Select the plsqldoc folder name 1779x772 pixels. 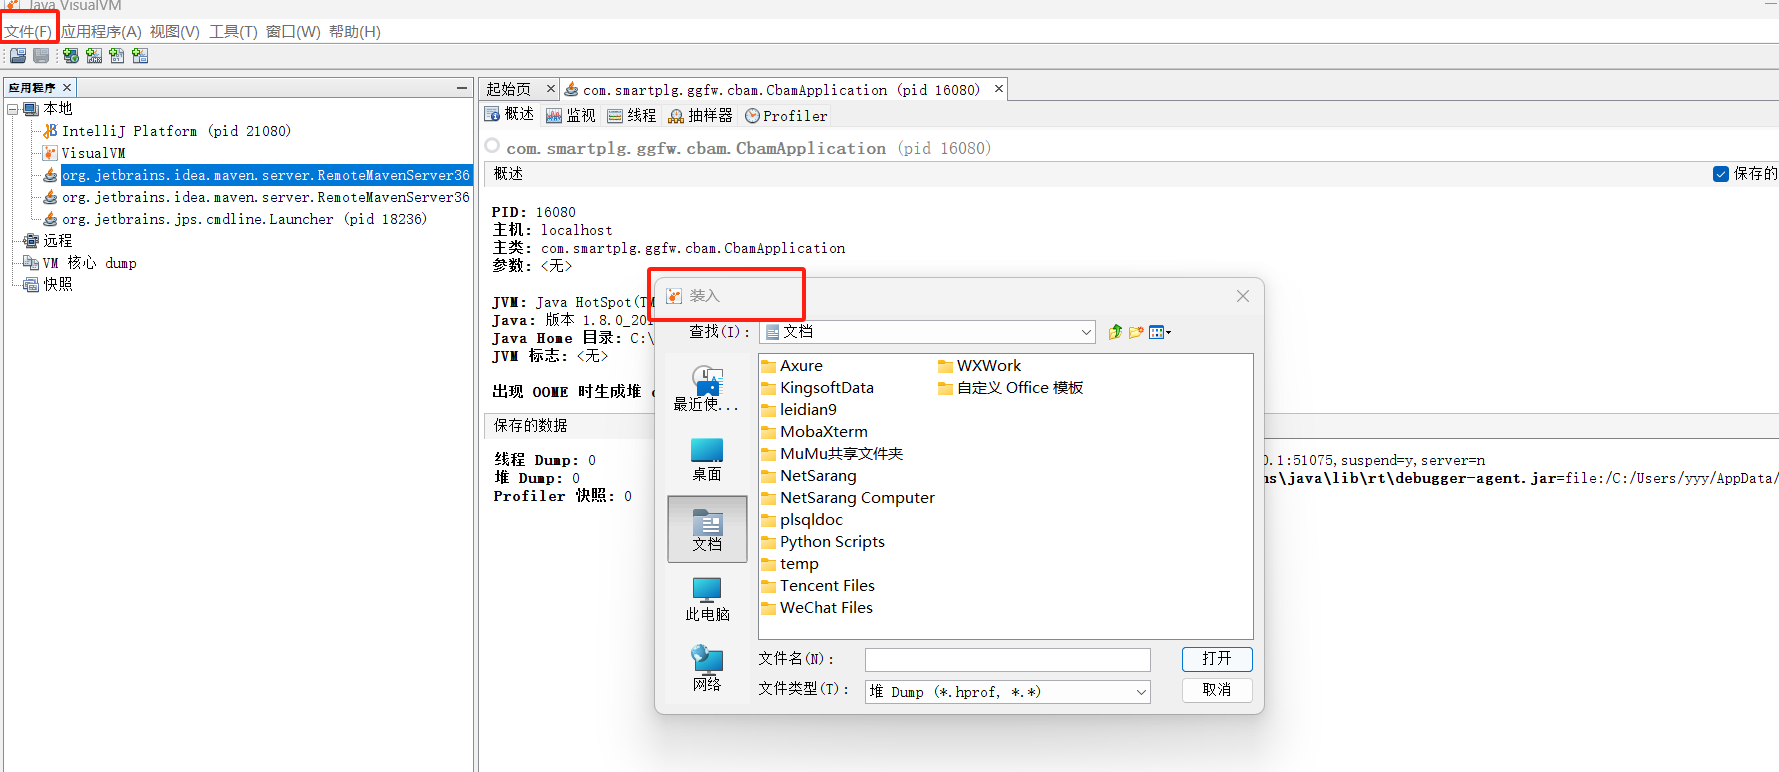click(x=811, y=520)
